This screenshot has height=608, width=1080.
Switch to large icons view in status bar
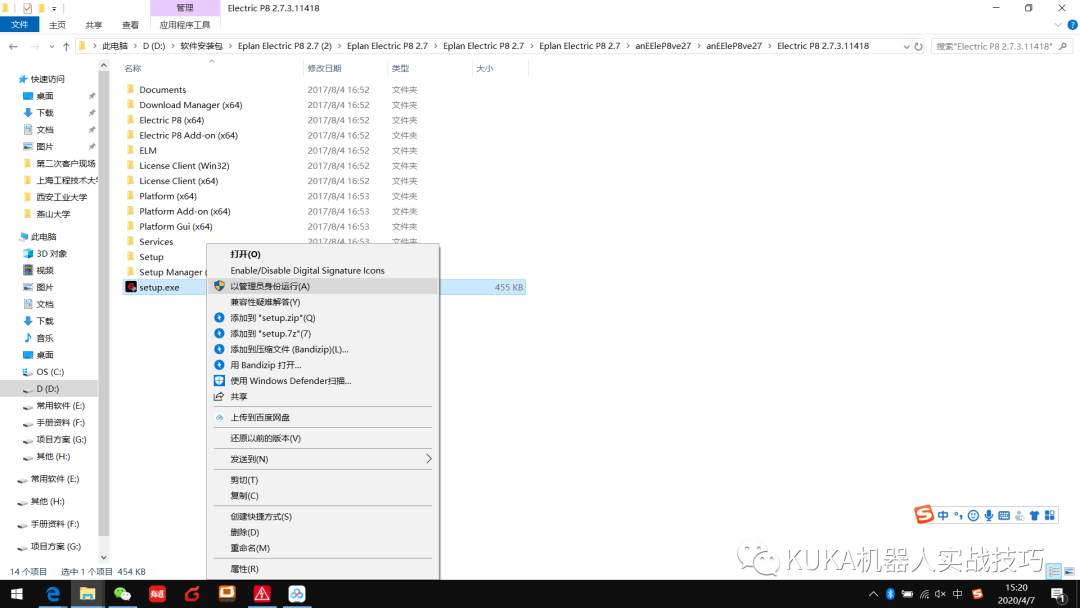coord(1069,572)
